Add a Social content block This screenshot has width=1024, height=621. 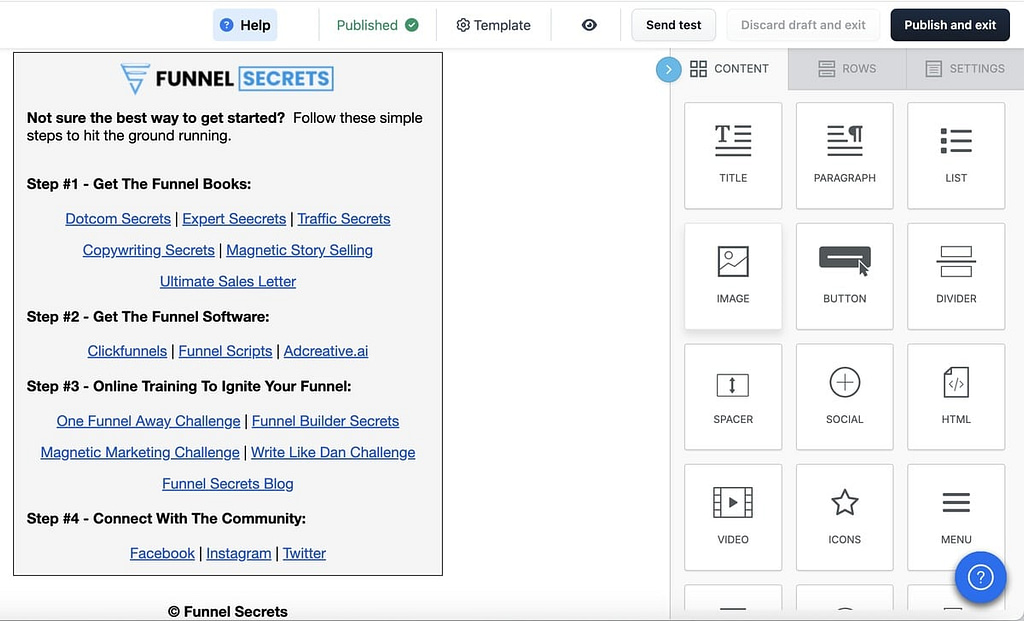point(844,397)
